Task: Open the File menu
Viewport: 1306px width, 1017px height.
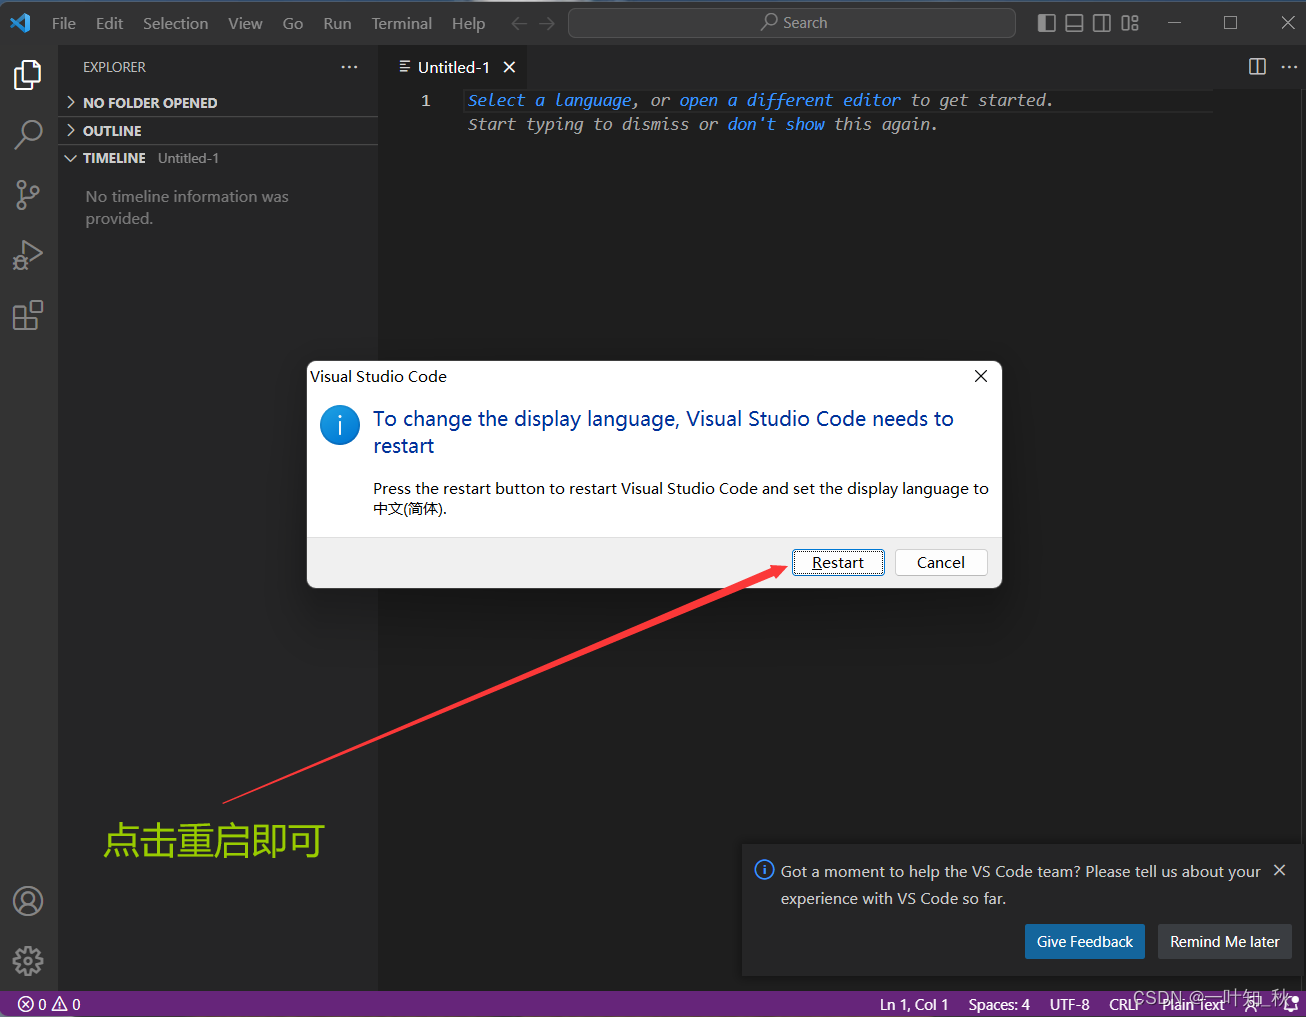Action: [x=64, y=23]
